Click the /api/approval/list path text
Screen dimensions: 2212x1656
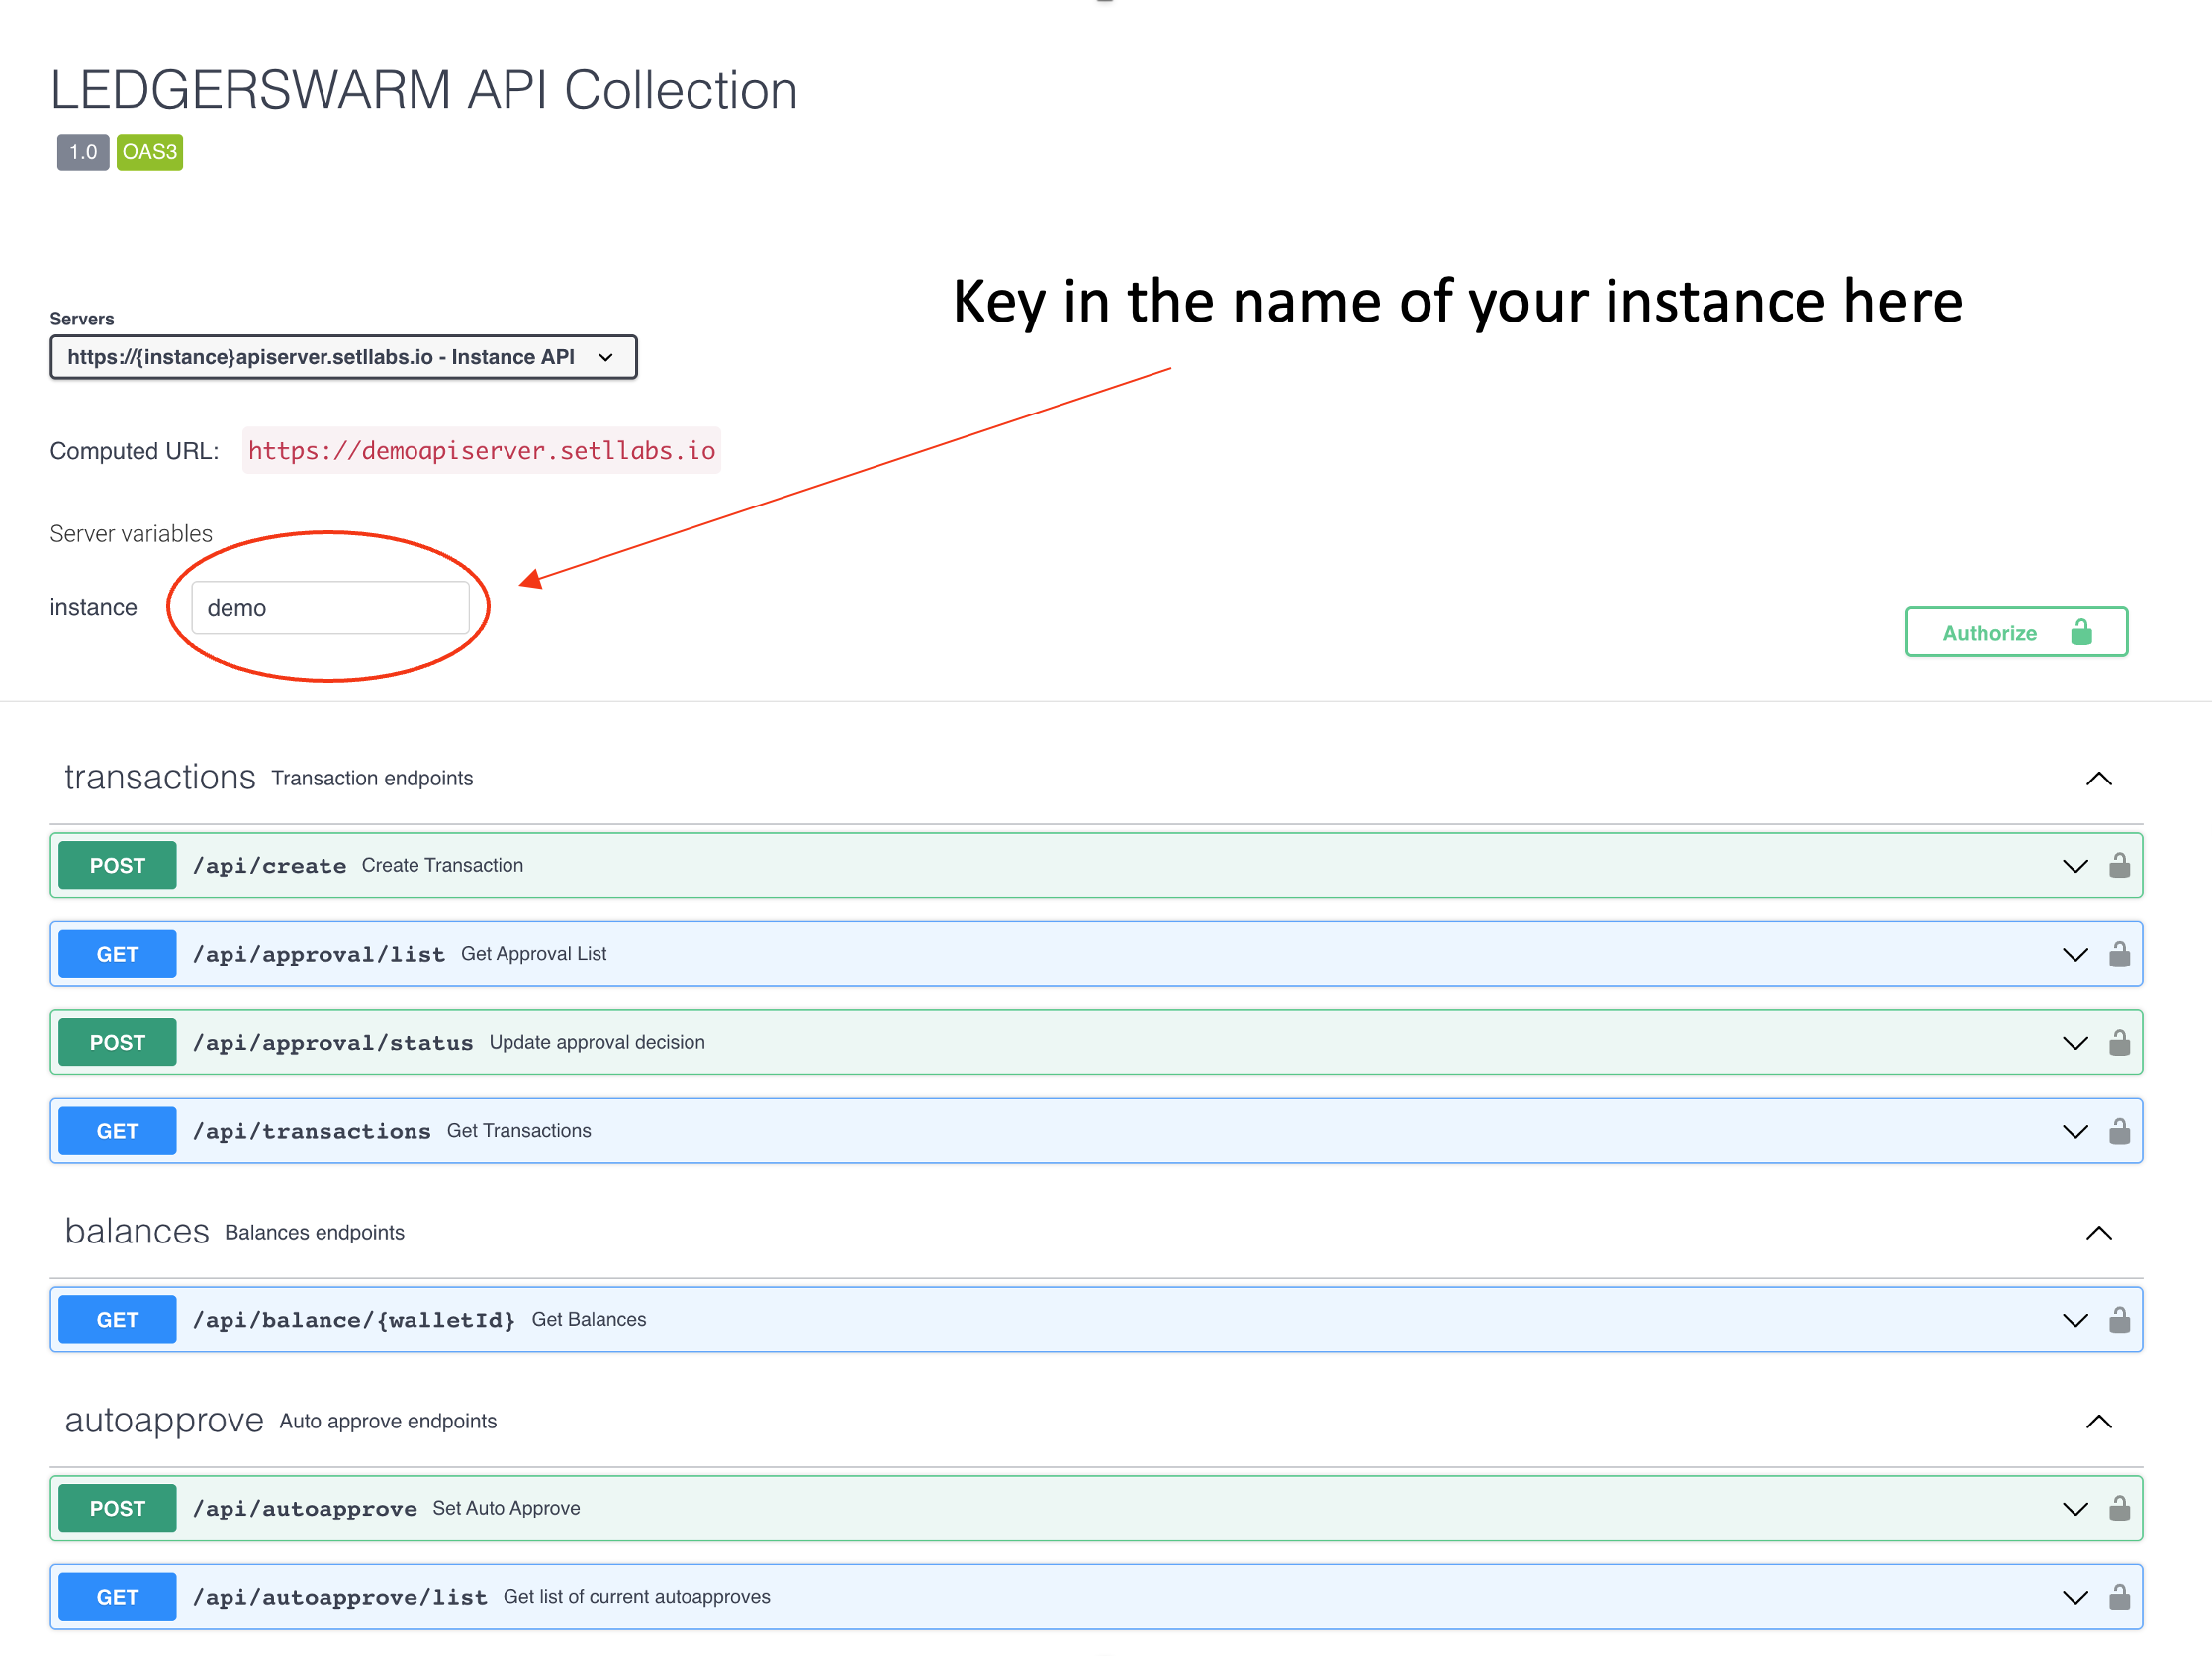coord(319,954)
